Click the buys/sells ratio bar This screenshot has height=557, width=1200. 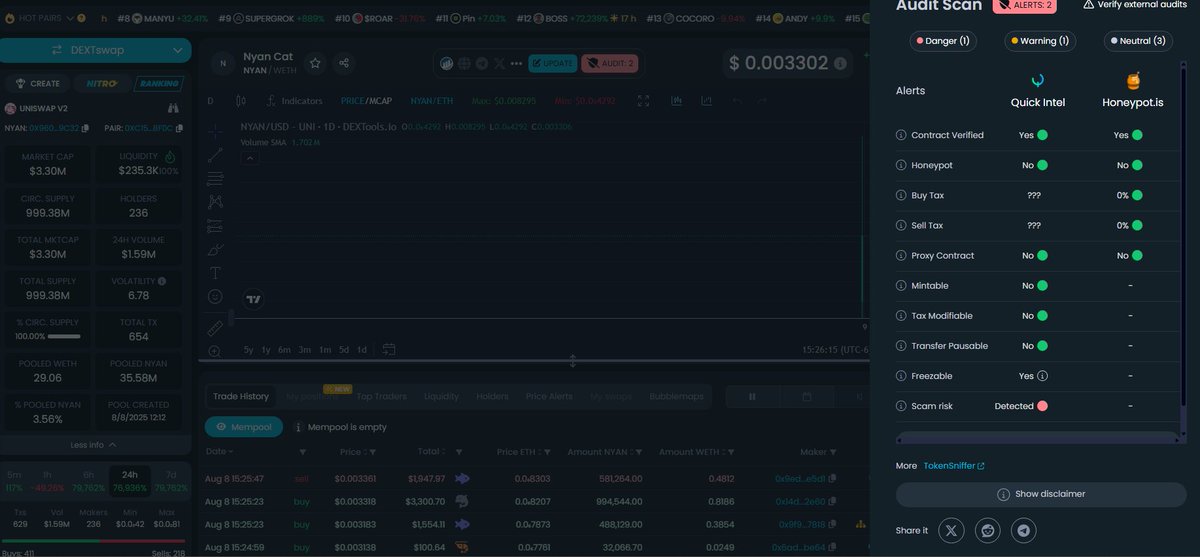pos(96,543)
